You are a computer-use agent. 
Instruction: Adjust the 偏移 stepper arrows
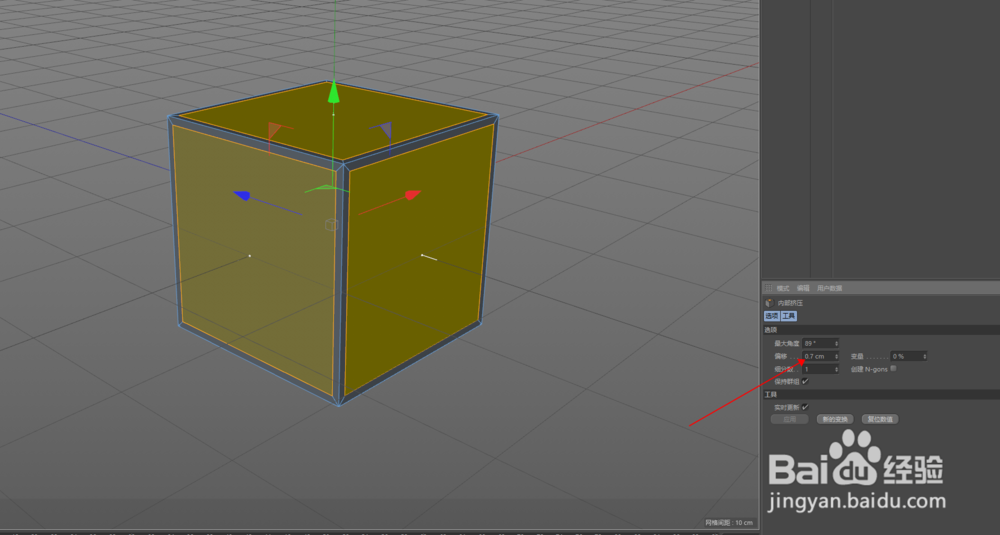pyautogui.click(x=836, y=356)
